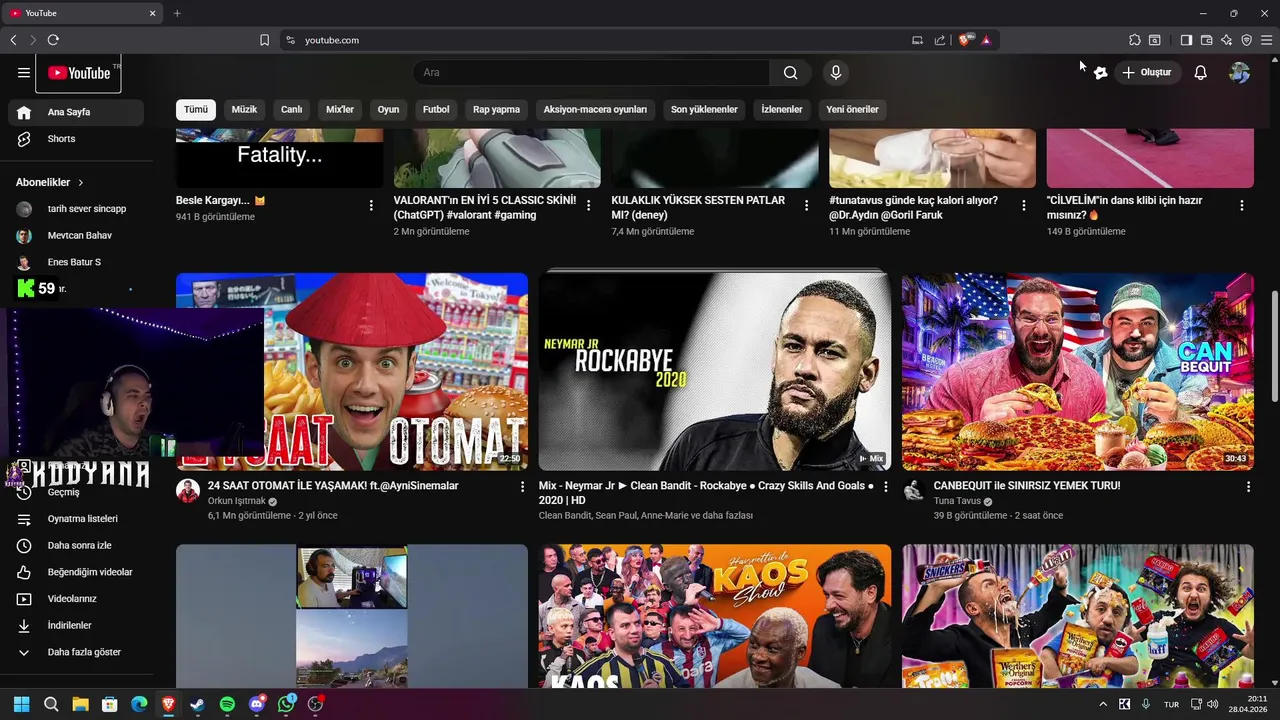Expand Daha fazla göster
Screen dimensions: 1280x720
click(x=76, y=652)
